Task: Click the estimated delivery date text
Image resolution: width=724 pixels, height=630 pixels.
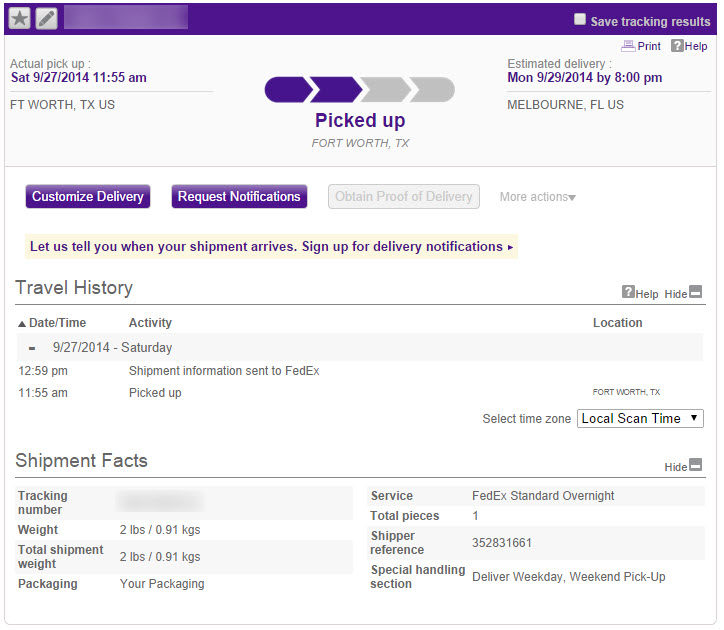Action: point(585,78)
